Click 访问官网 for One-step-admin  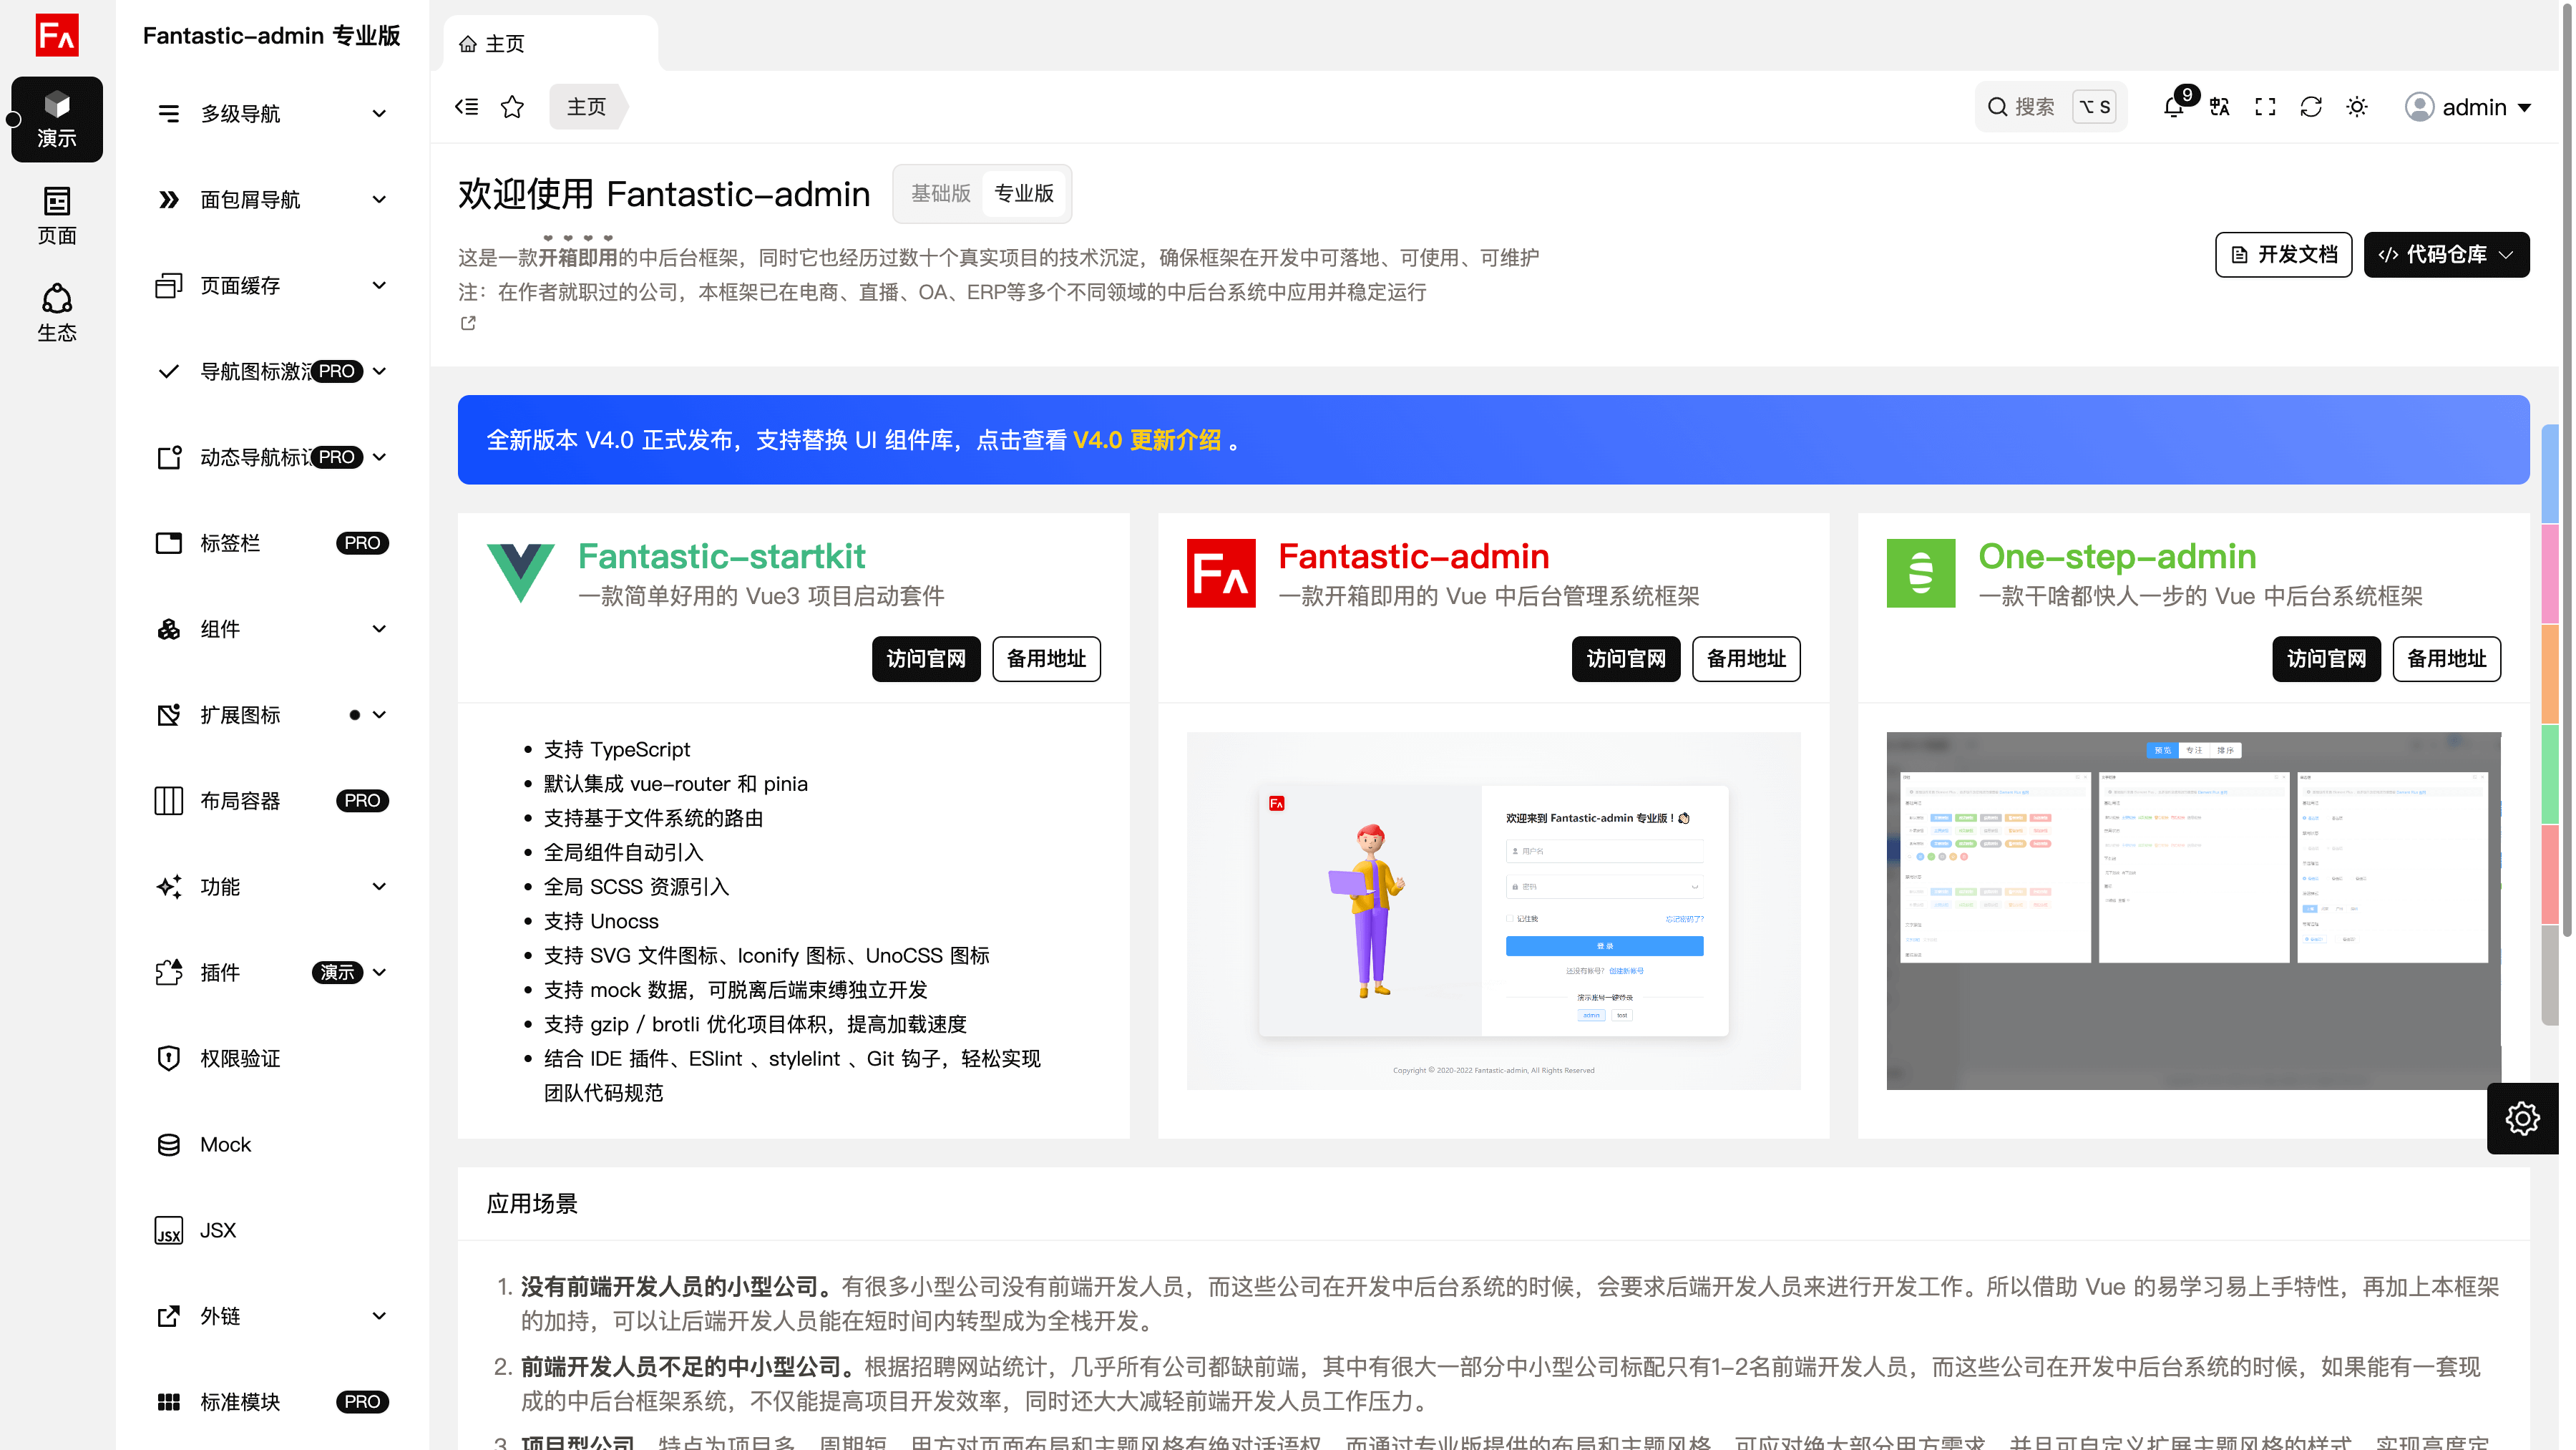tap(2326, 659)
